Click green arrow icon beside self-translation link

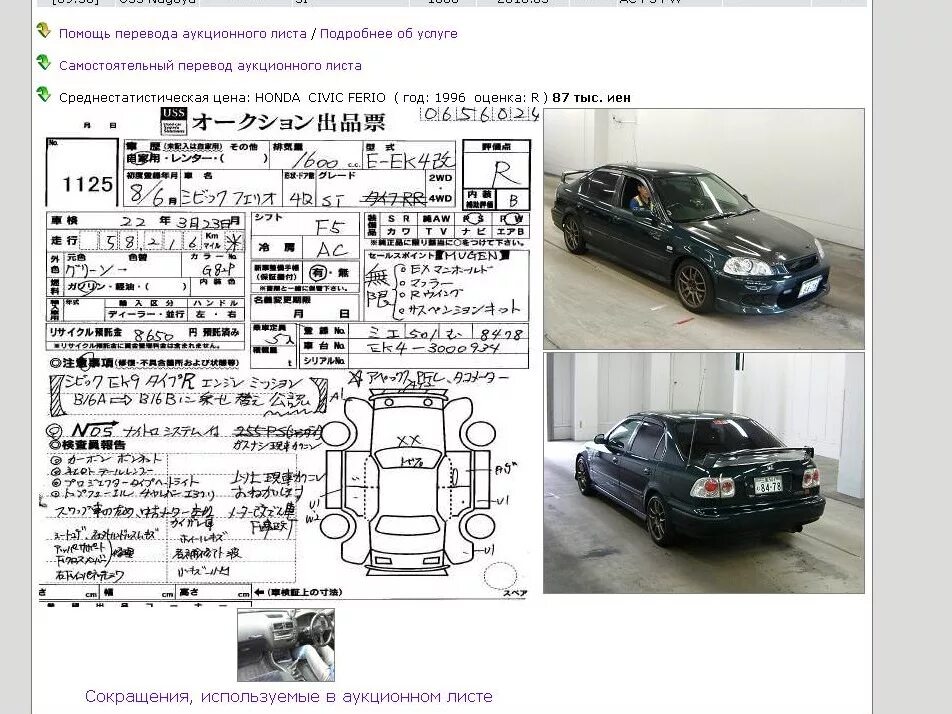coord(44,63)
